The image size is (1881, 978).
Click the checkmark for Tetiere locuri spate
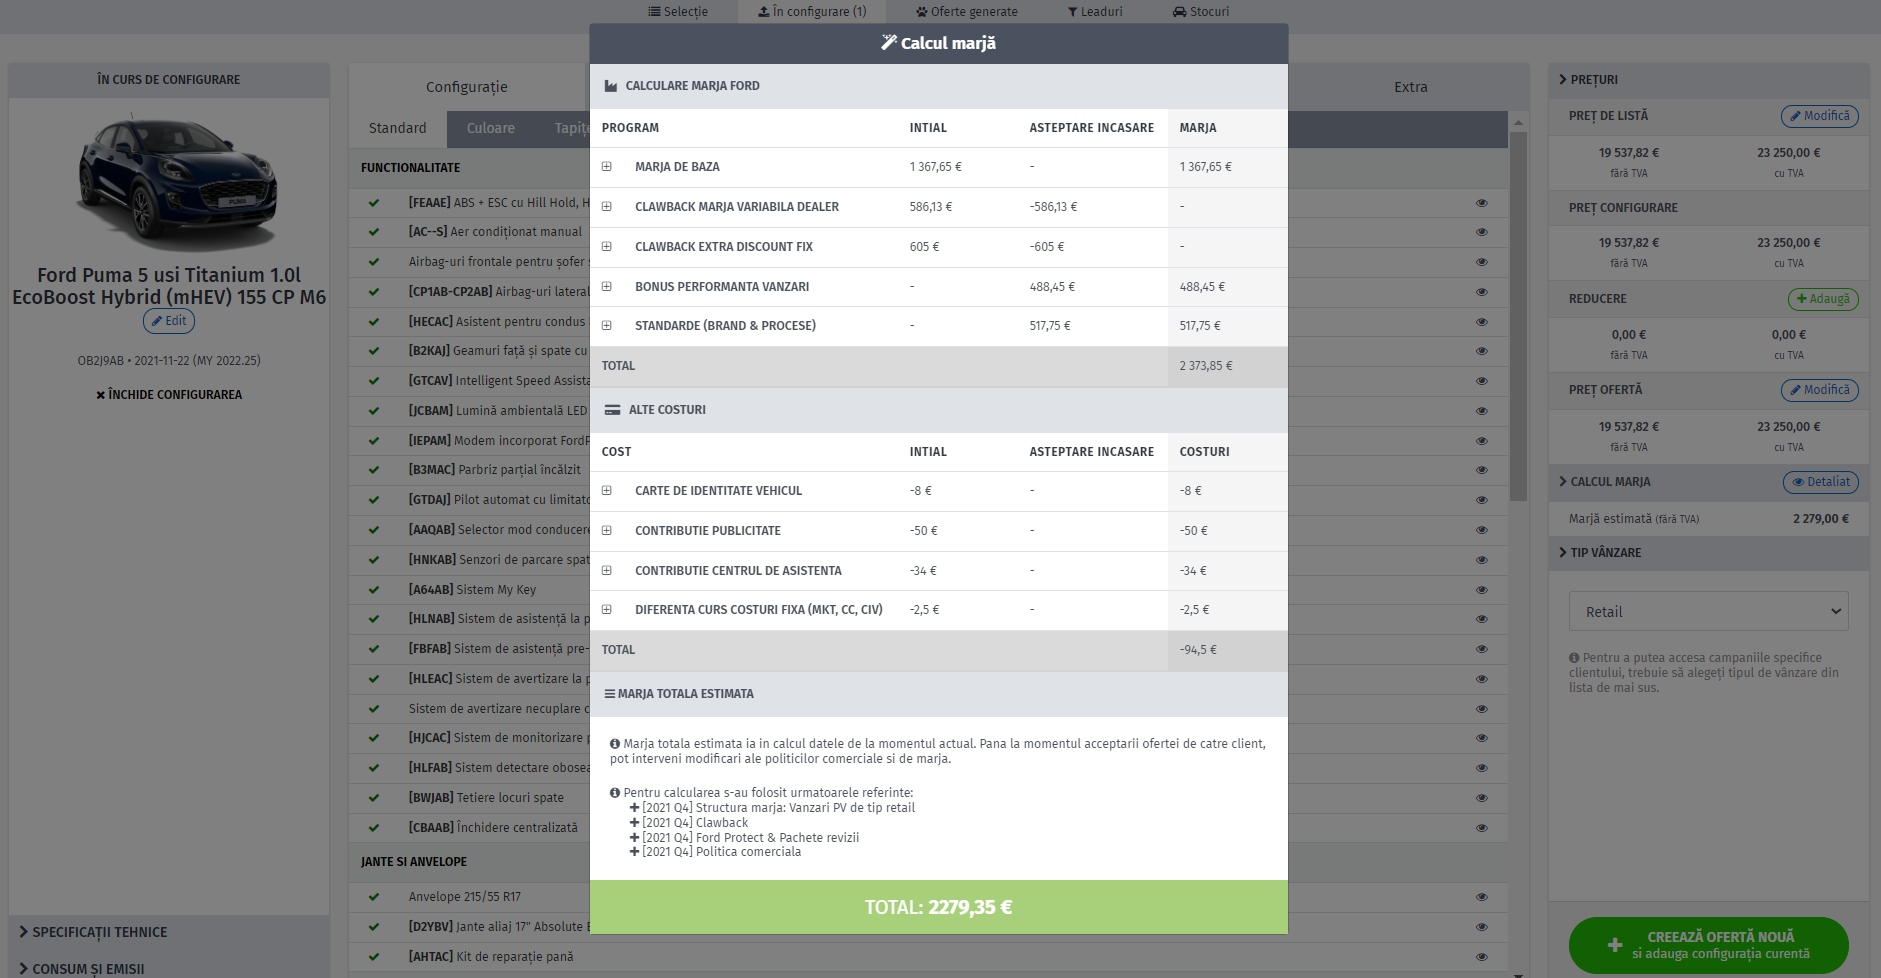click(374, 798)
